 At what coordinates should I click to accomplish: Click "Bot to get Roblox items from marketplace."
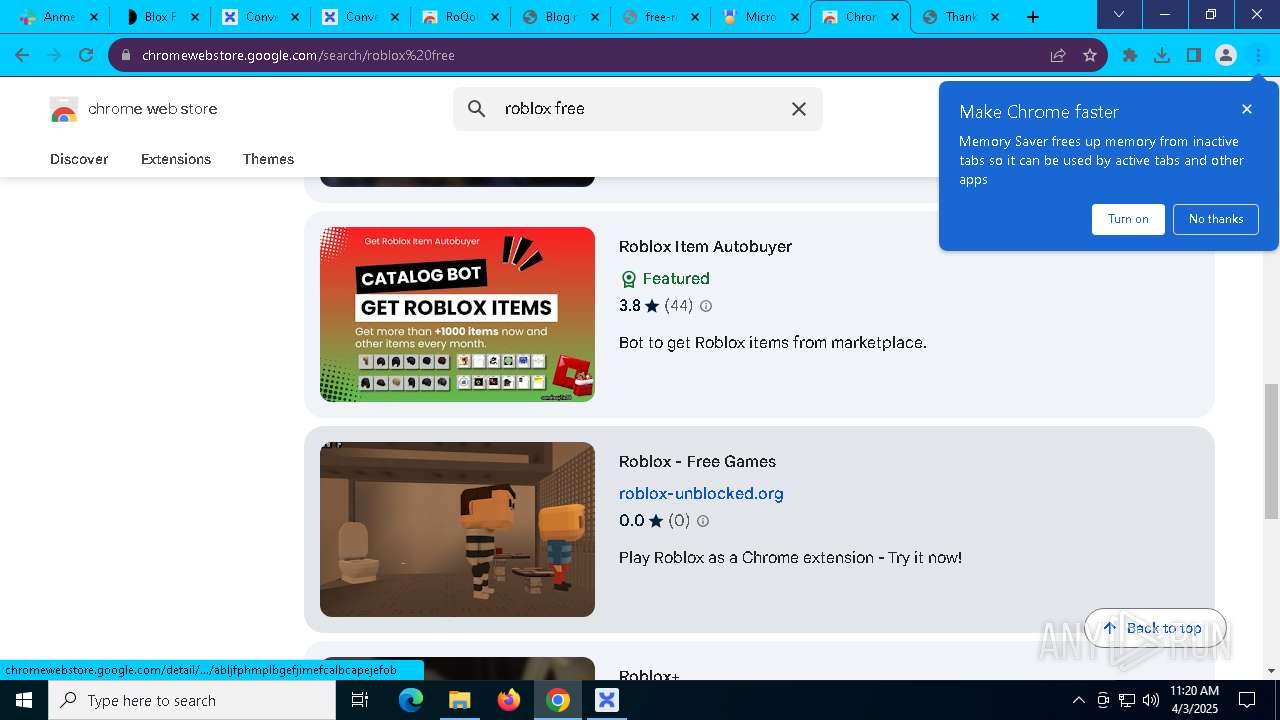click(x=773, y=342)
